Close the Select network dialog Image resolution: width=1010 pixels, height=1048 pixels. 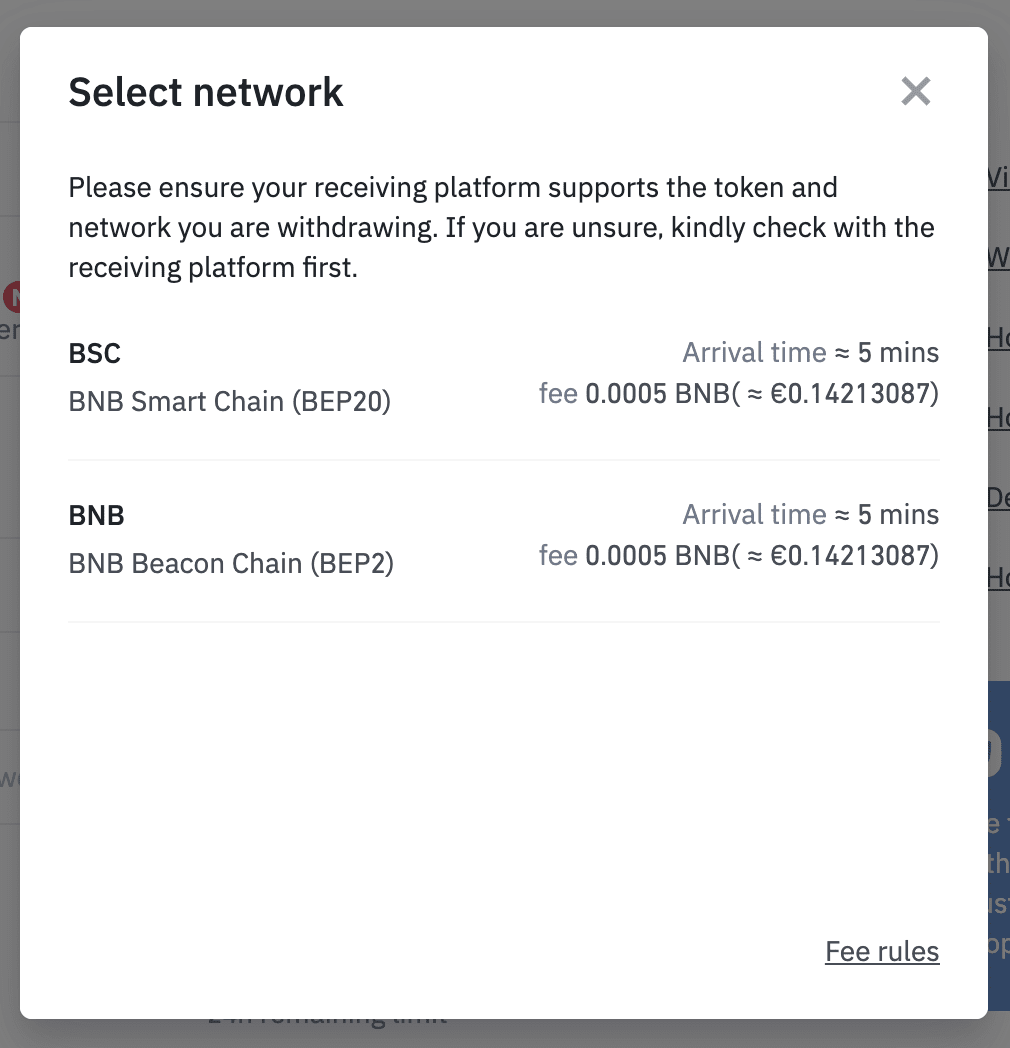(x=915, y=92)
